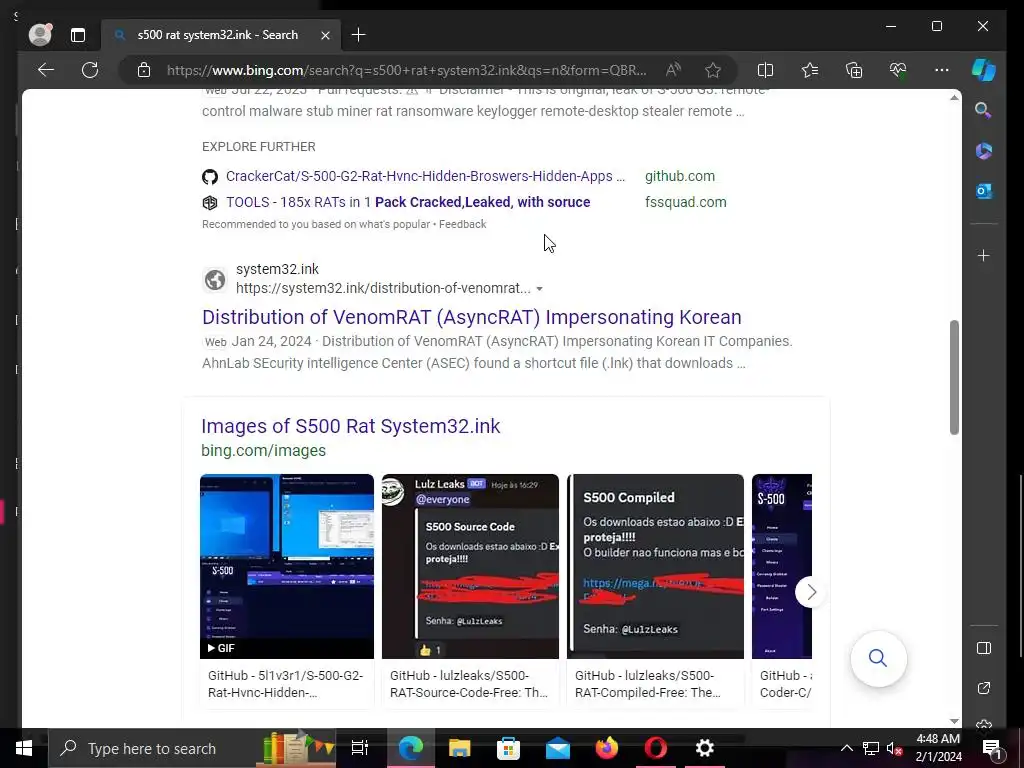Add a sidebar app with plus
The width and height of the screenshot is (1024, 768).
[984, 255]
